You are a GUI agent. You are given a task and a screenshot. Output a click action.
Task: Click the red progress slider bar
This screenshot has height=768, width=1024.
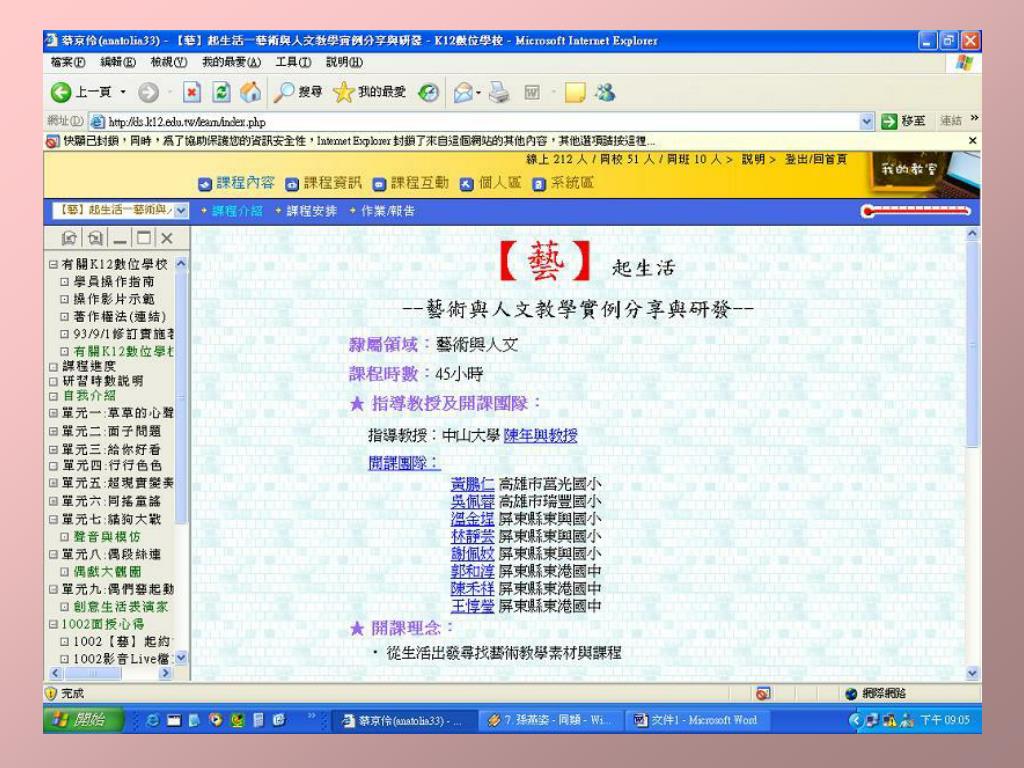[x=916, y=211]
